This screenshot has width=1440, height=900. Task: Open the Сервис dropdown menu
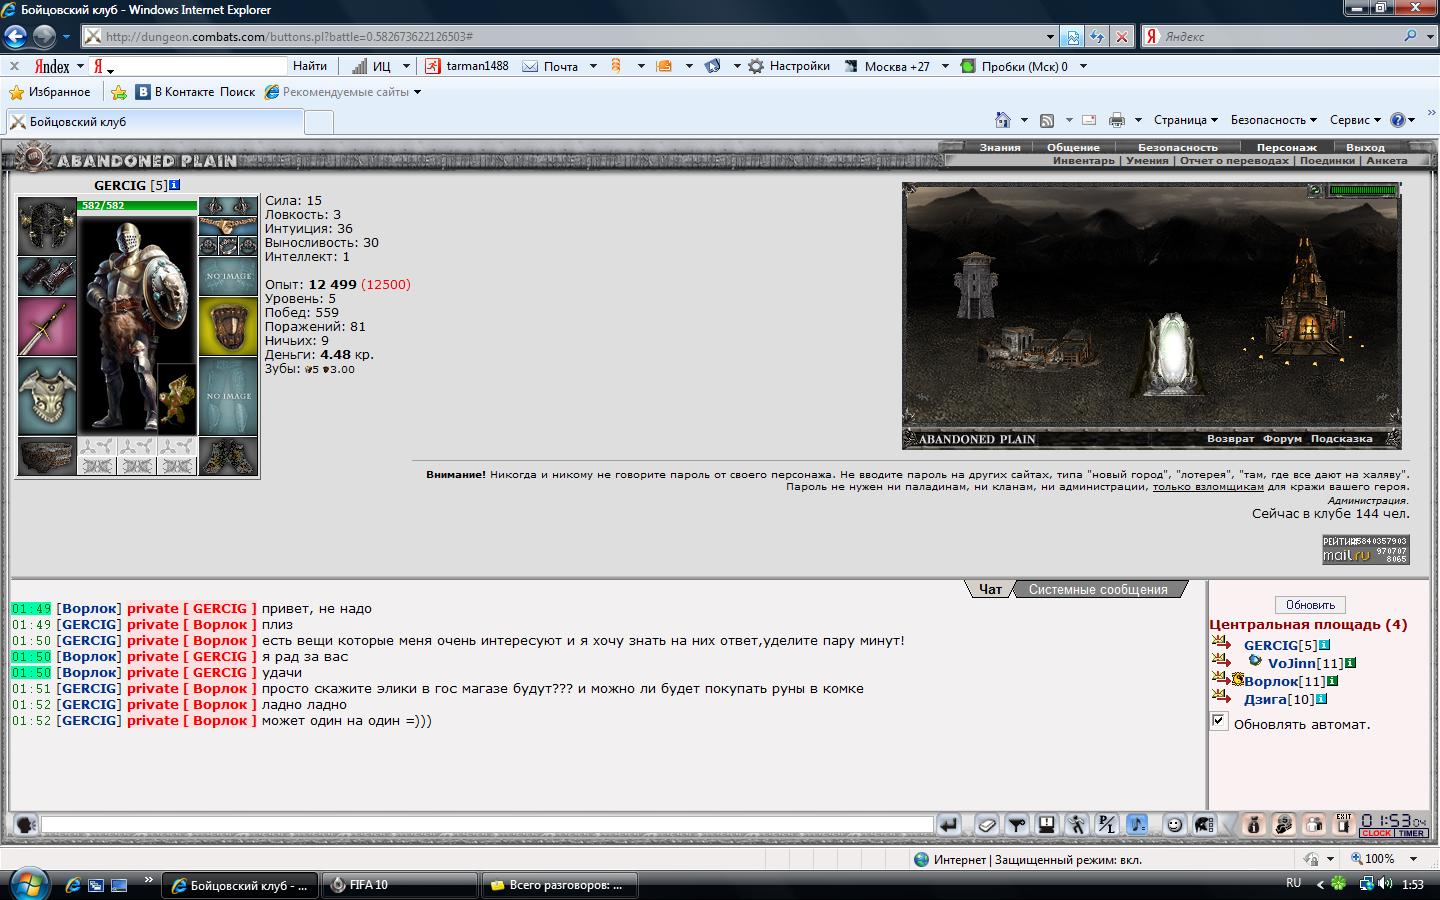coord(1355,120)
